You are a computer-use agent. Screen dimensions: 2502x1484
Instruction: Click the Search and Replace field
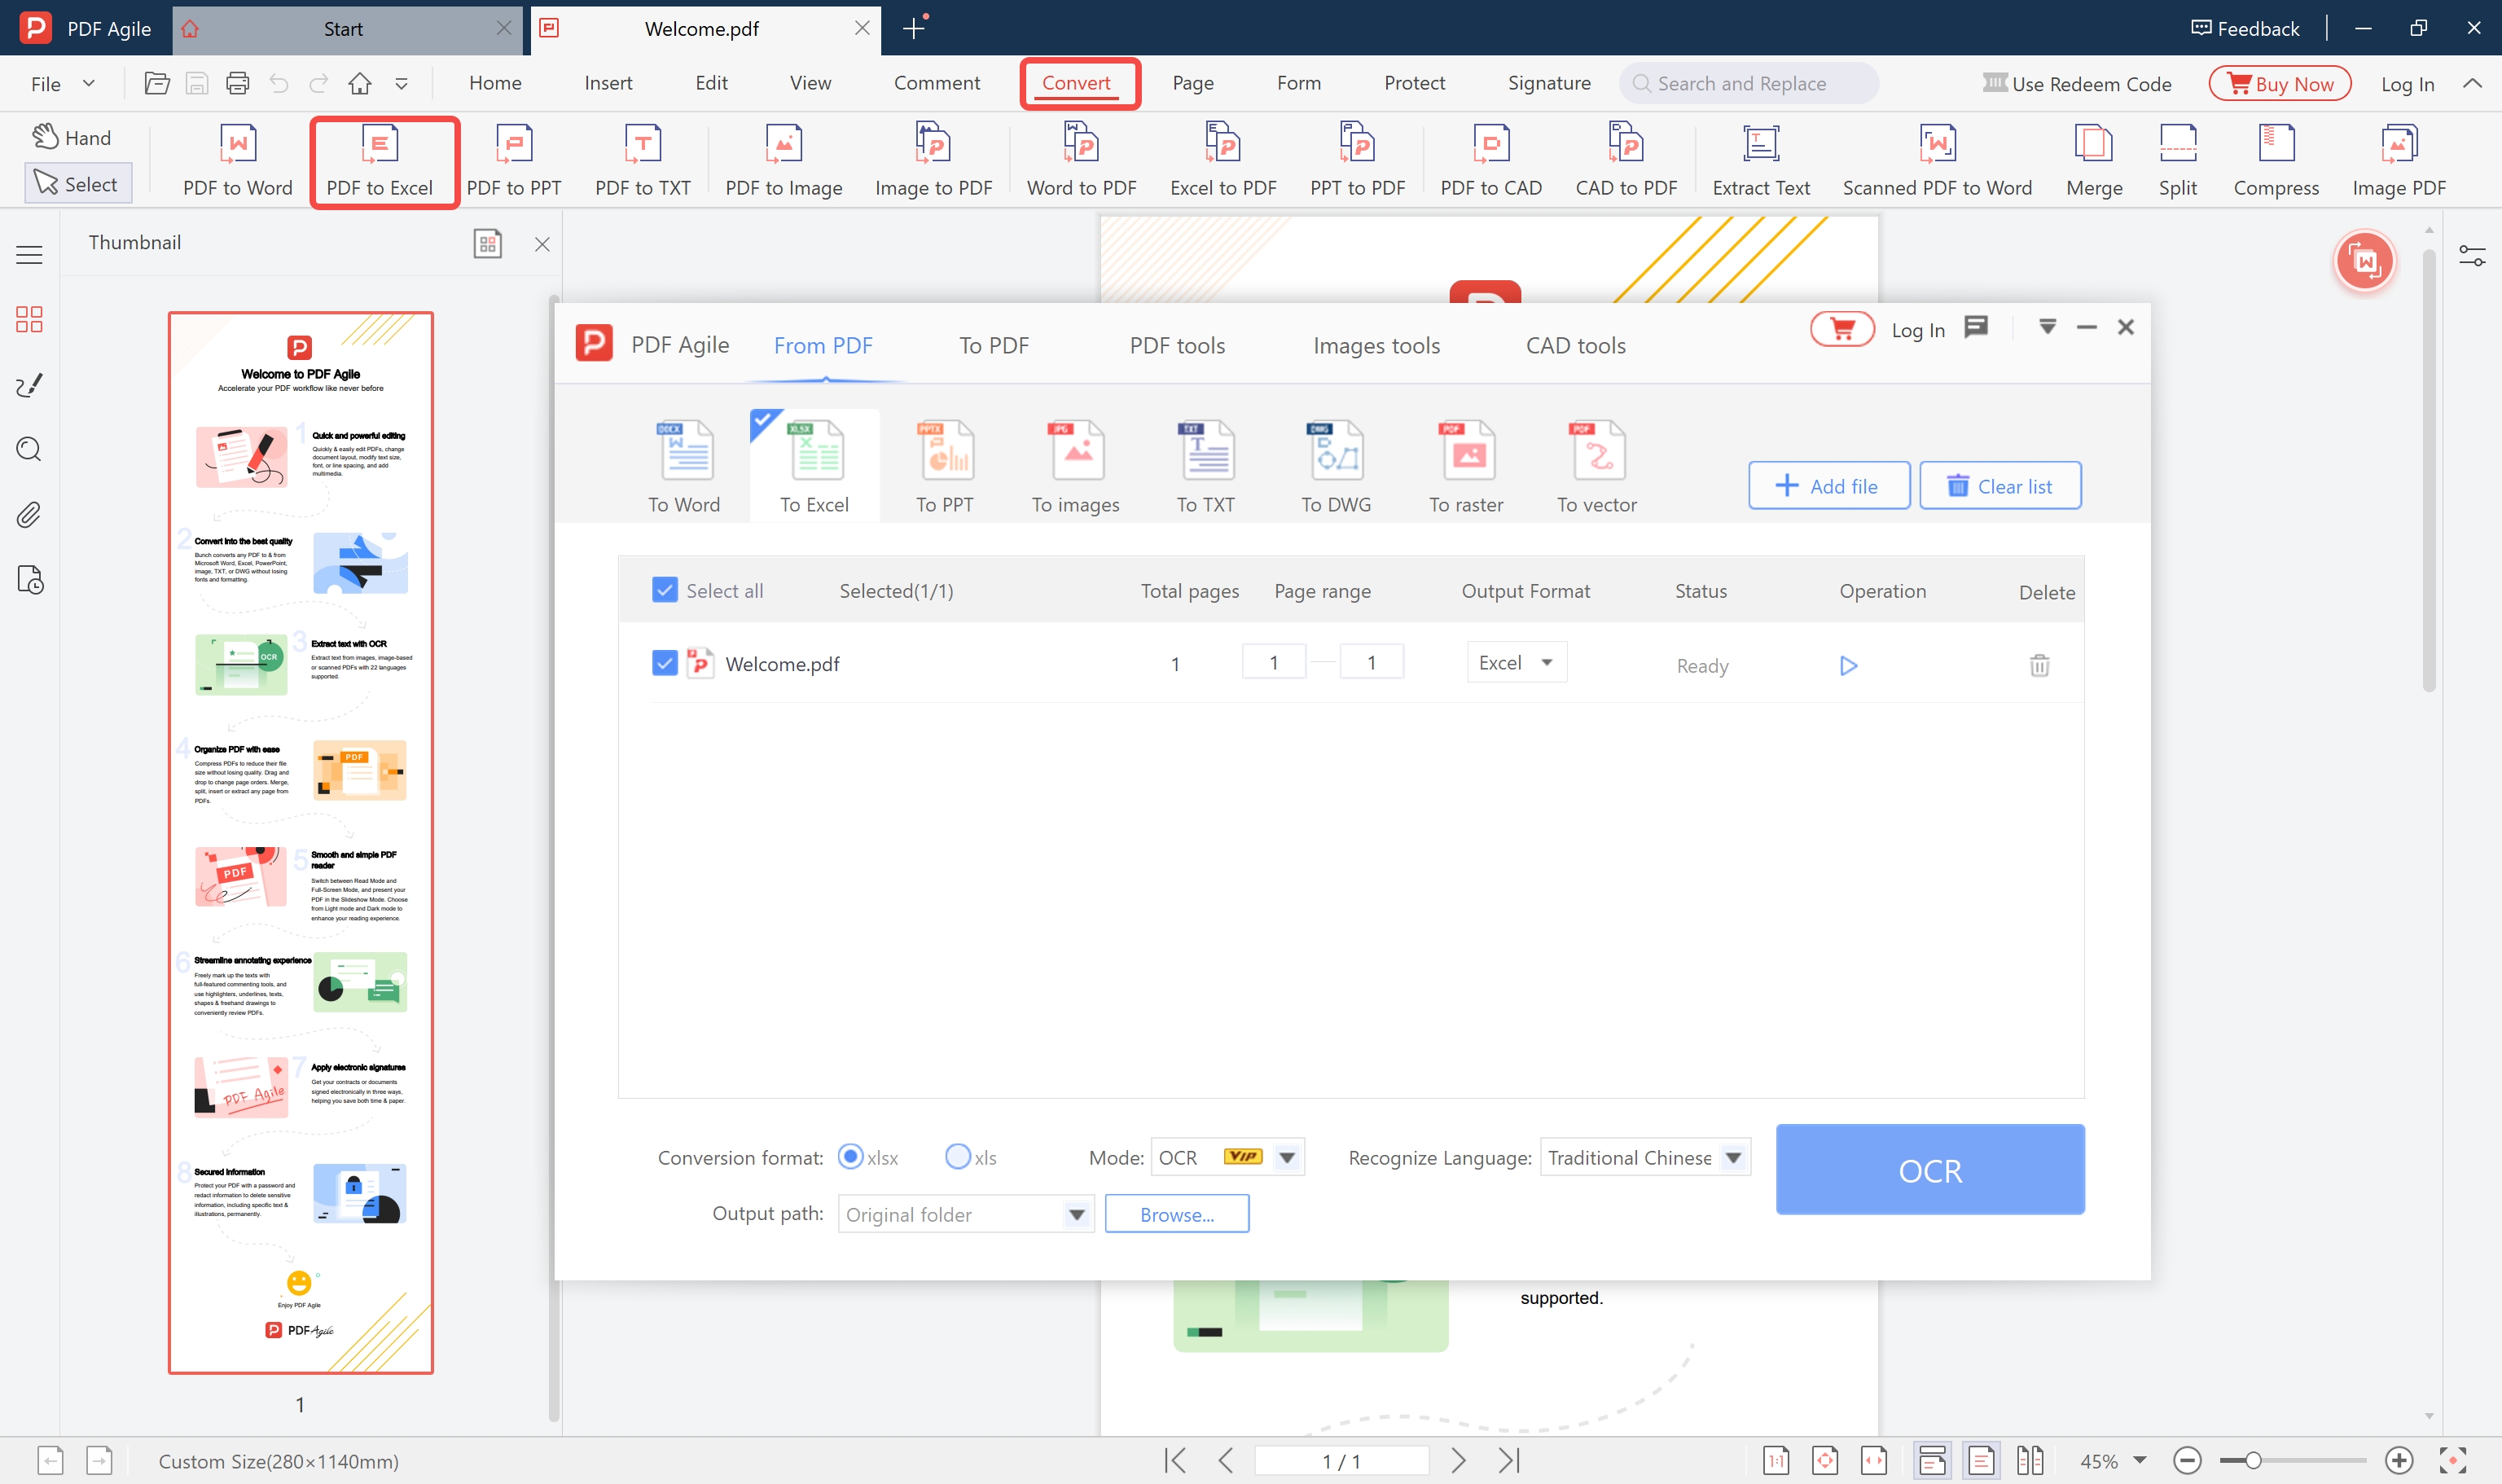(x=1748, y=83)
